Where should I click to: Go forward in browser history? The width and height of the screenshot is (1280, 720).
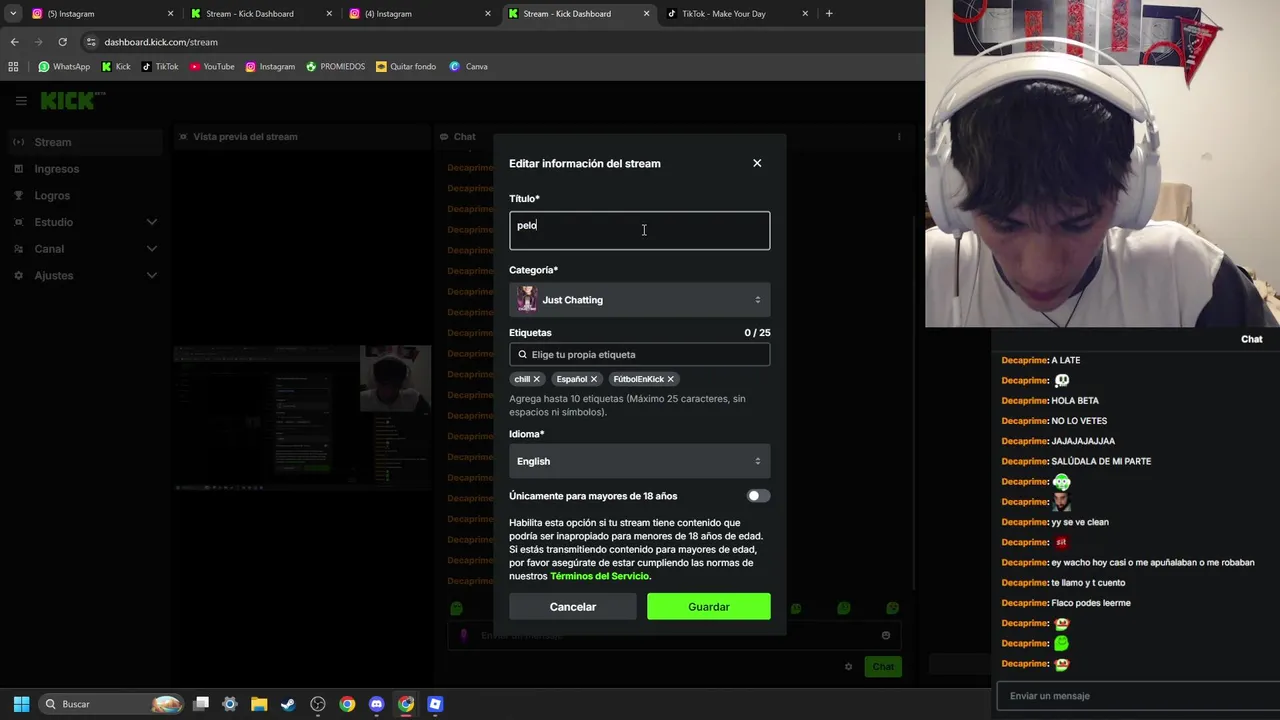click(38, 42)
